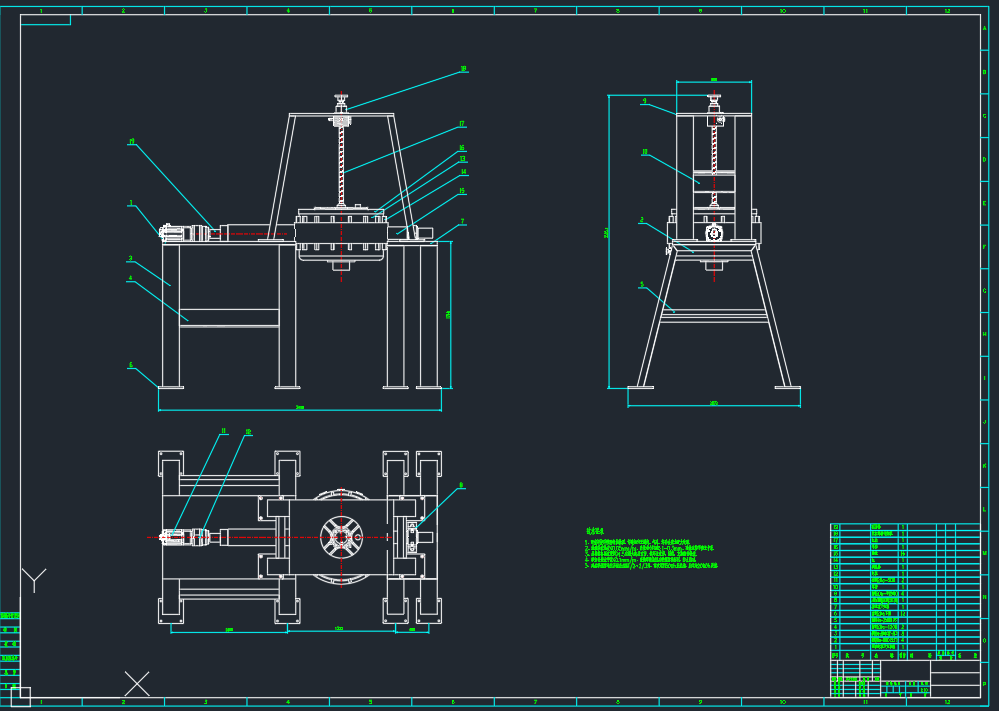Click the front view overall width dimension line
The image size is (999, 711).
300,410
